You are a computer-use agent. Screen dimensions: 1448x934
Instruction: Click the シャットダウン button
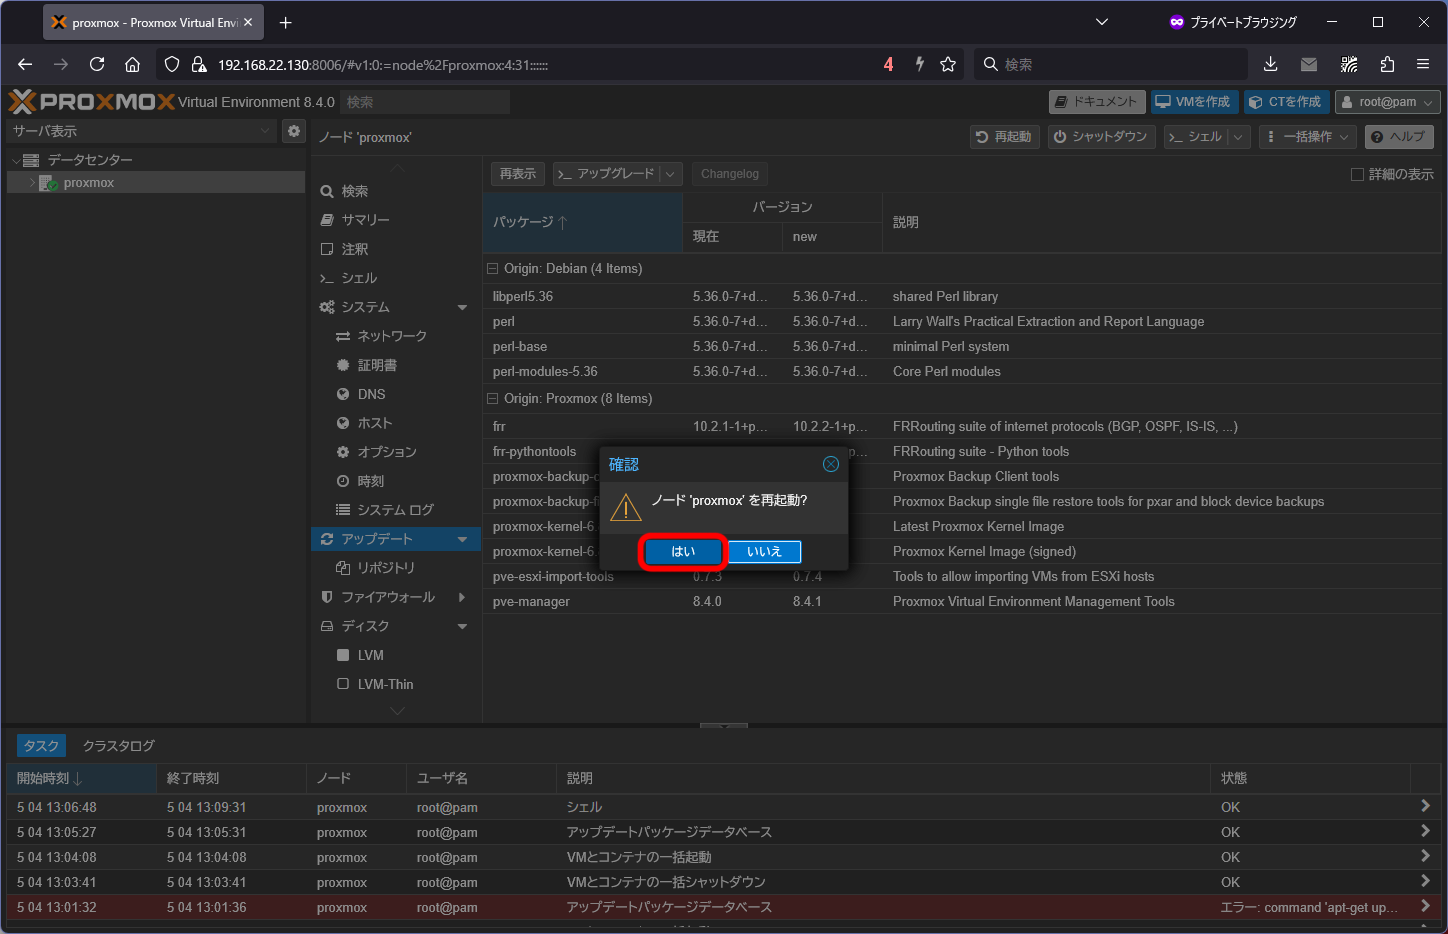1102,136
